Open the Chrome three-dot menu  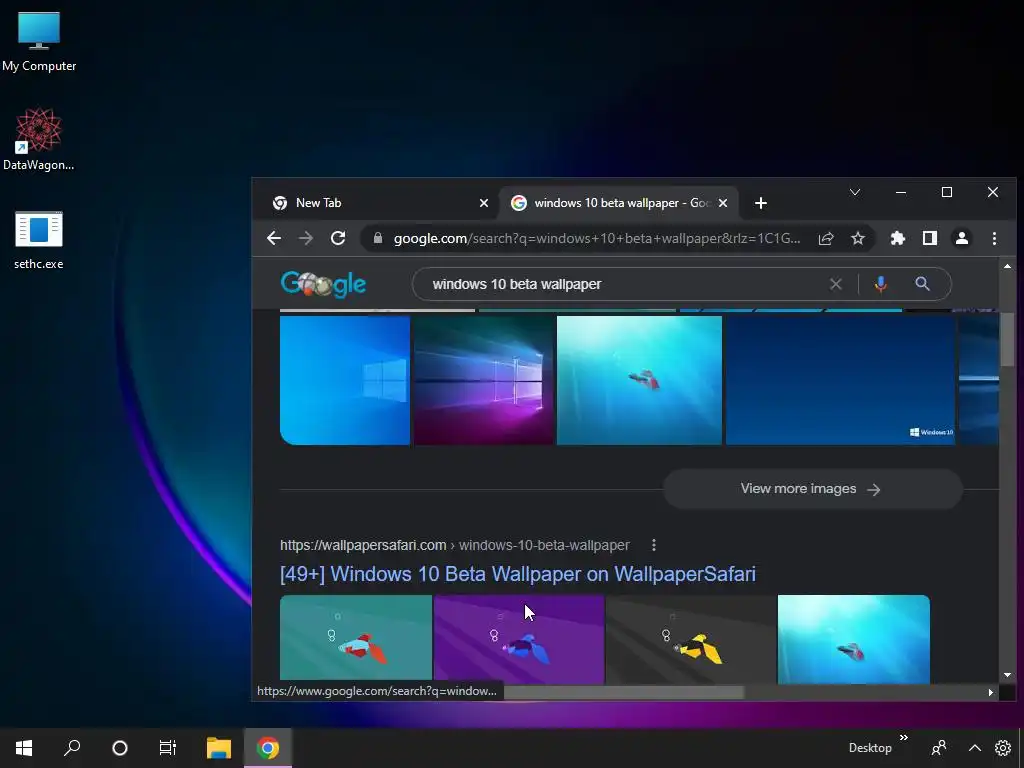pyautogui.click(x=994, y=238)
